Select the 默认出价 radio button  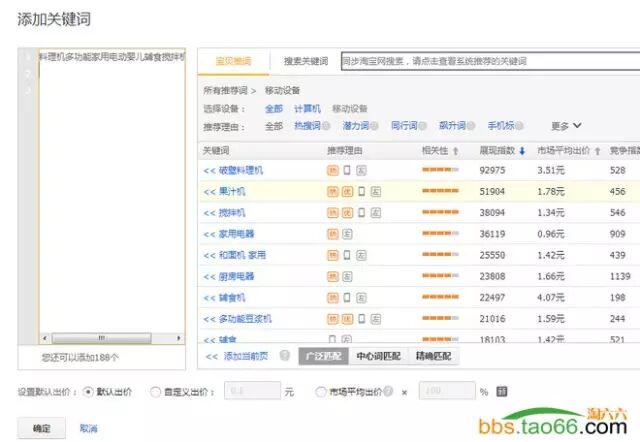pos(88,392)
